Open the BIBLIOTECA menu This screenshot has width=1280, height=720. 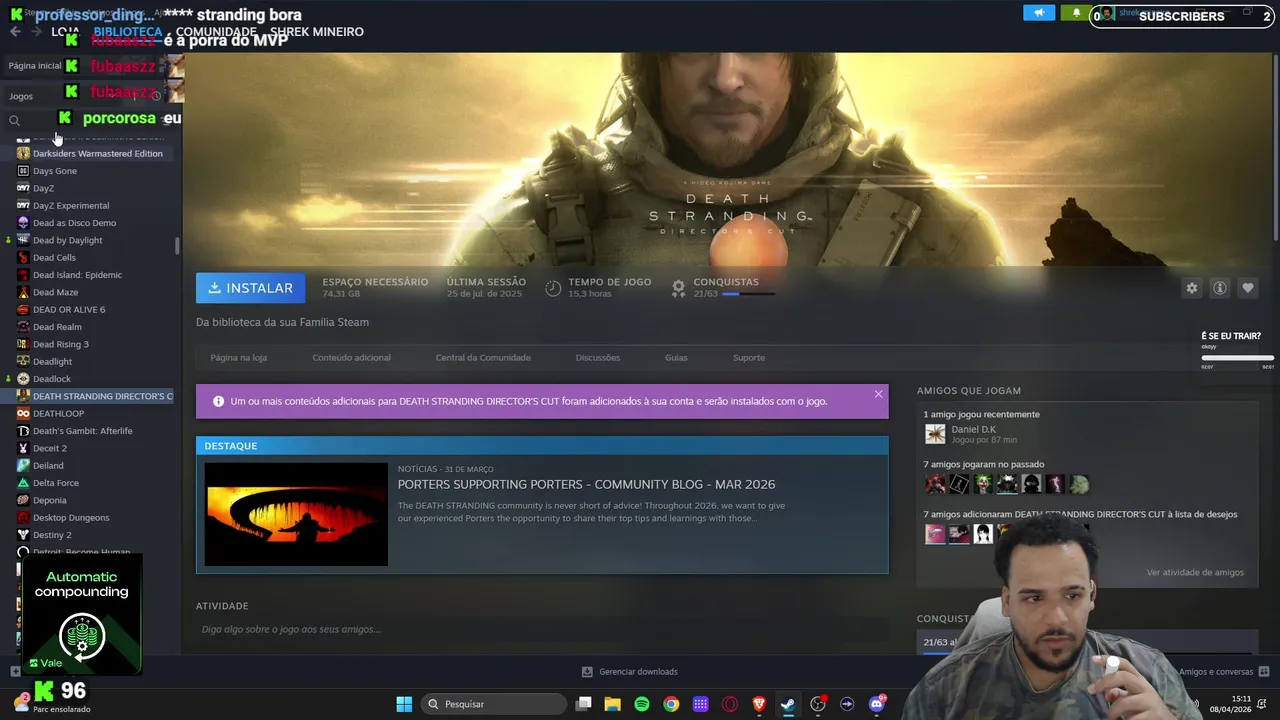pyautogui.click(x=128, y=32)
